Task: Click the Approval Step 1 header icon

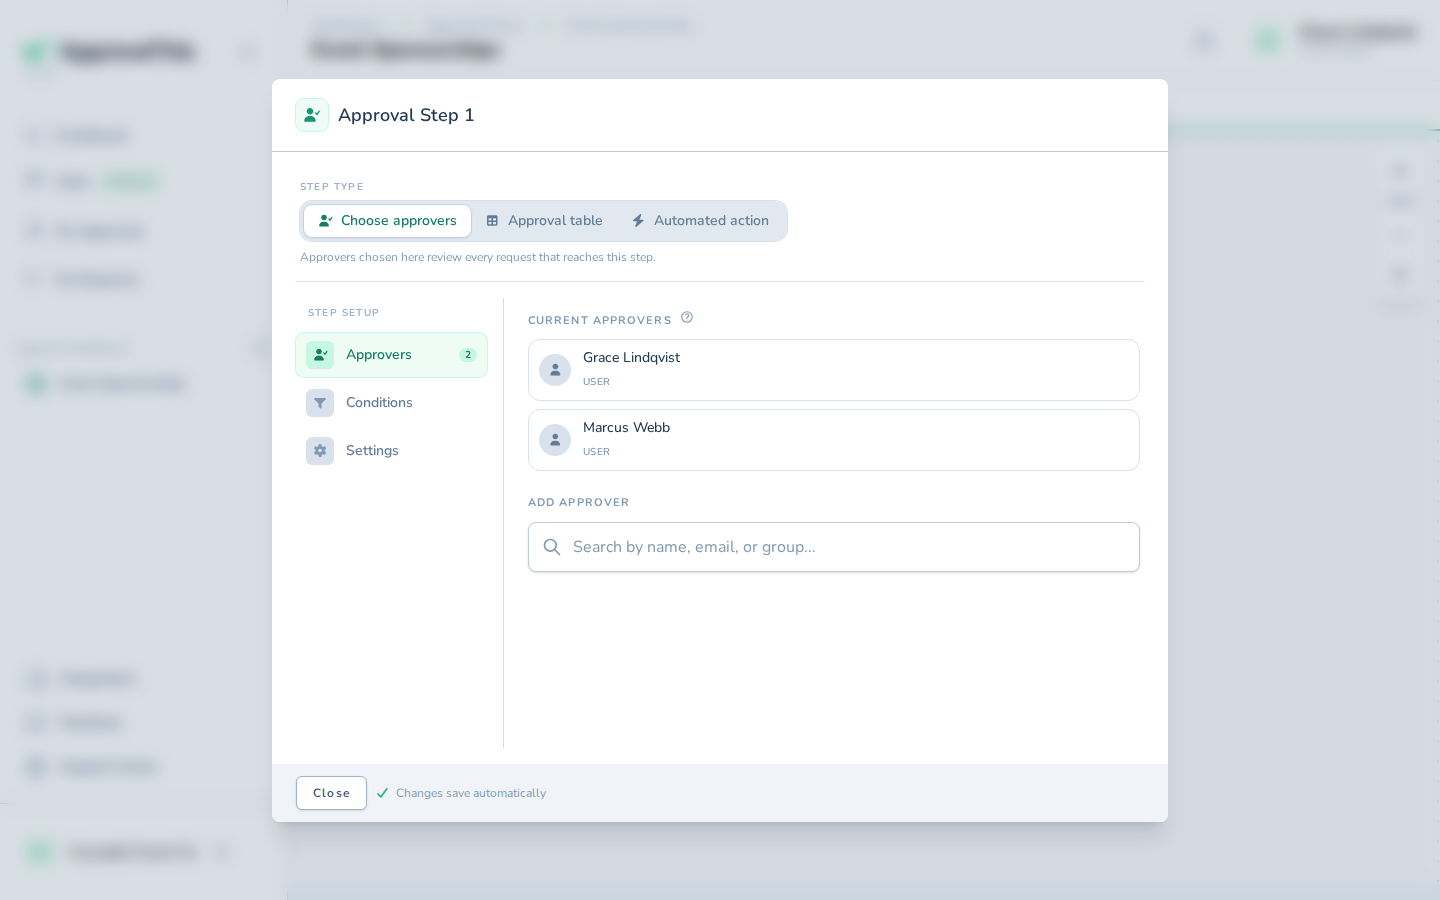Action: pyautogui.click(x=312, y=115)
